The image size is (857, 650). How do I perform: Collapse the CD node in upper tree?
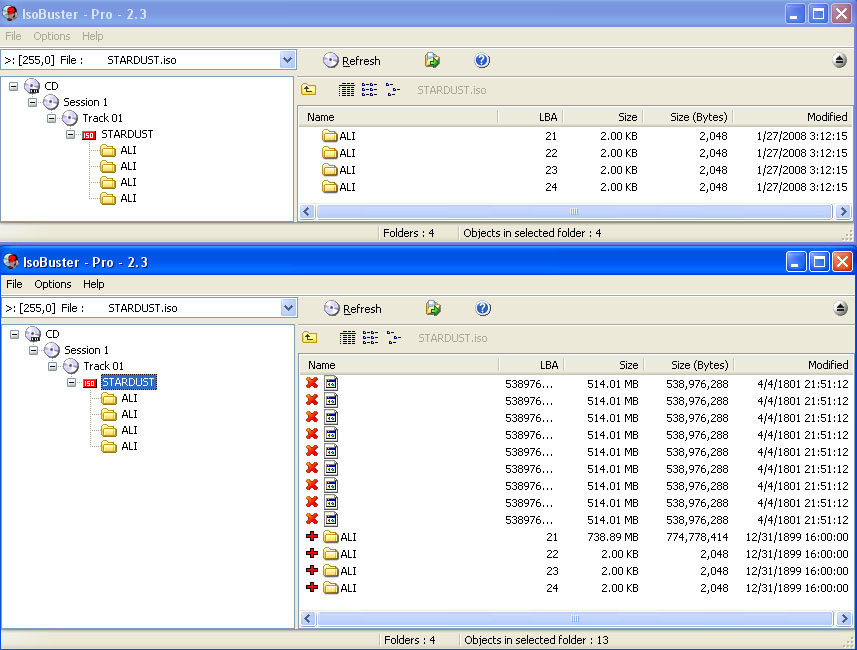point(14,86)
